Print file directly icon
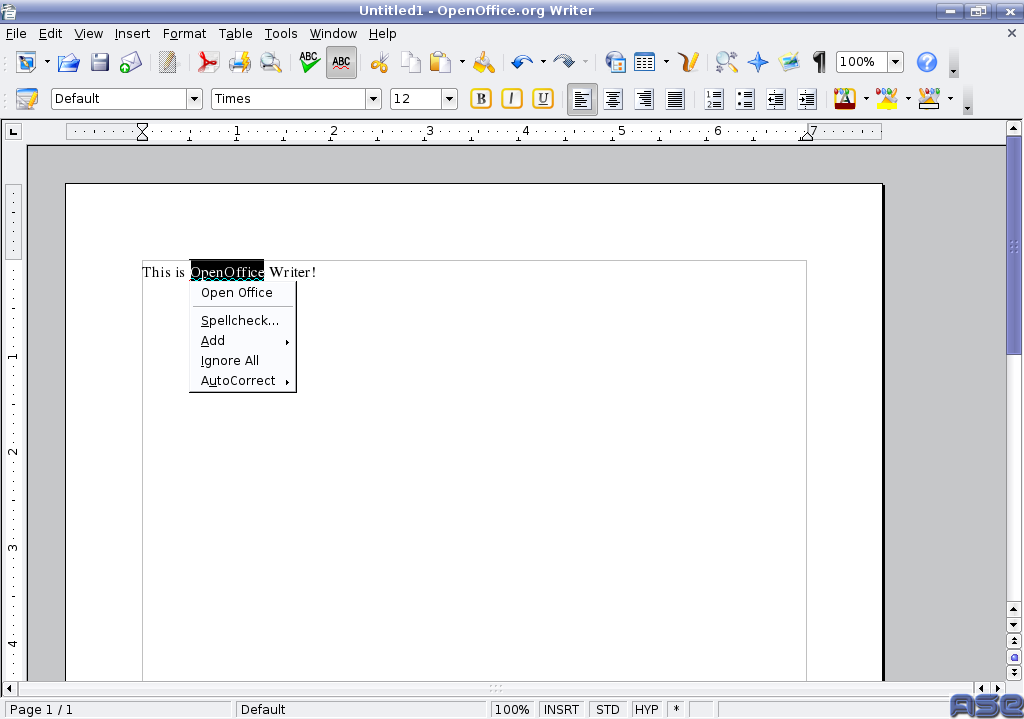Viewport: 1024px width, 719px height. [x=239, y=62]
